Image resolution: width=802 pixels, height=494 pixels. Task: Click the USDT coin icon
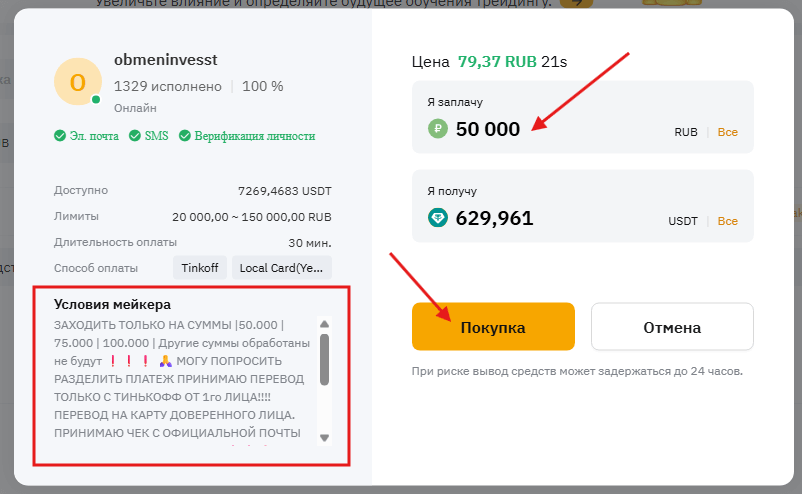tap(437, 218)
